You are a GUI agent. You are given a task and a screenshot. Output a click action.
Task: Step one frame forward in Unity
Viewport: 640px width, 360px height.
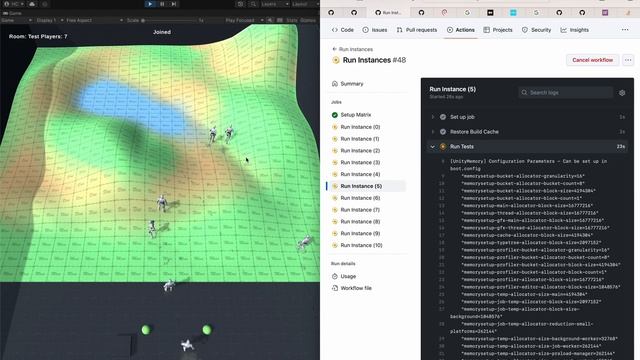(x=174, y=4)
